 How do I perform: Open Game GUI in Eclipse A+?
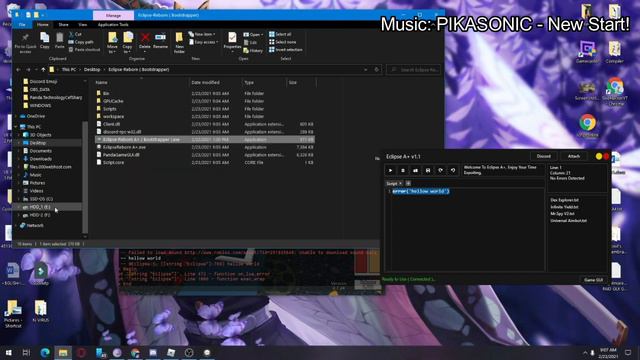pyautogui.click(x=593, y=280)
